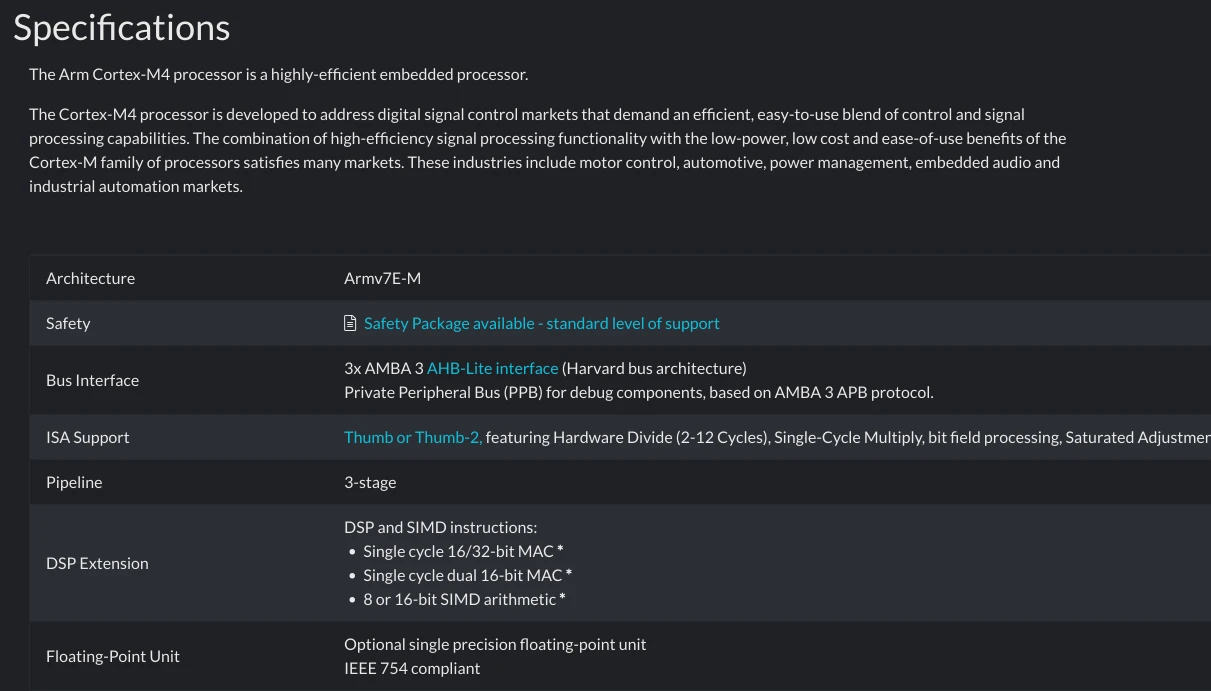The width and height of the screenshot is (1211, 691).
Task: Click the Private Peripheral Bus description line
Action: pos(638,392)
